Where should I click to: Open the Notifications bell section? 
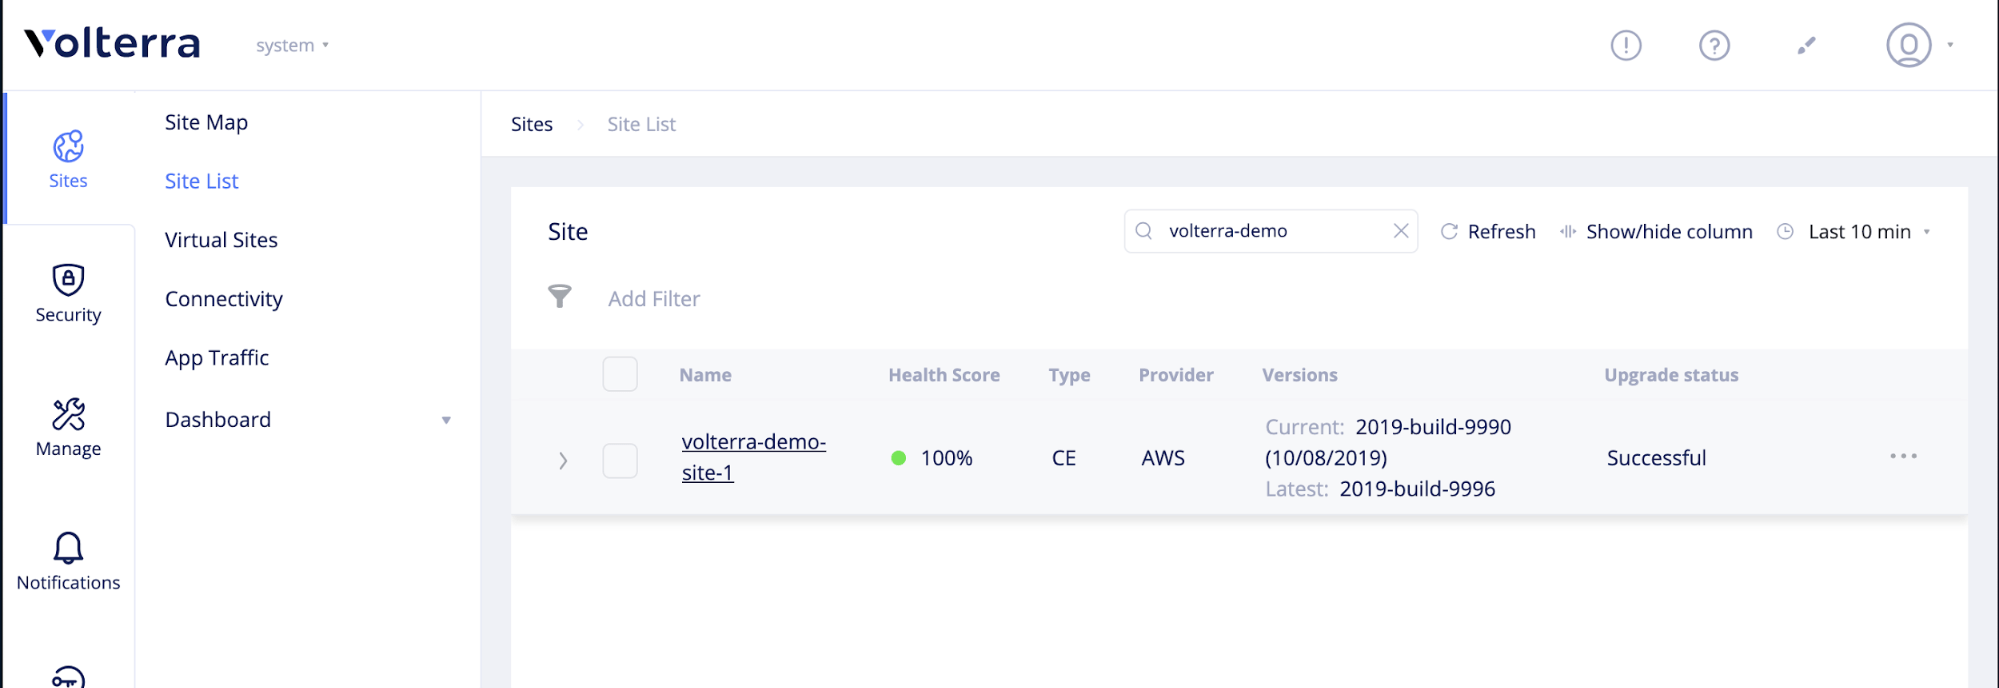[68, 562]
